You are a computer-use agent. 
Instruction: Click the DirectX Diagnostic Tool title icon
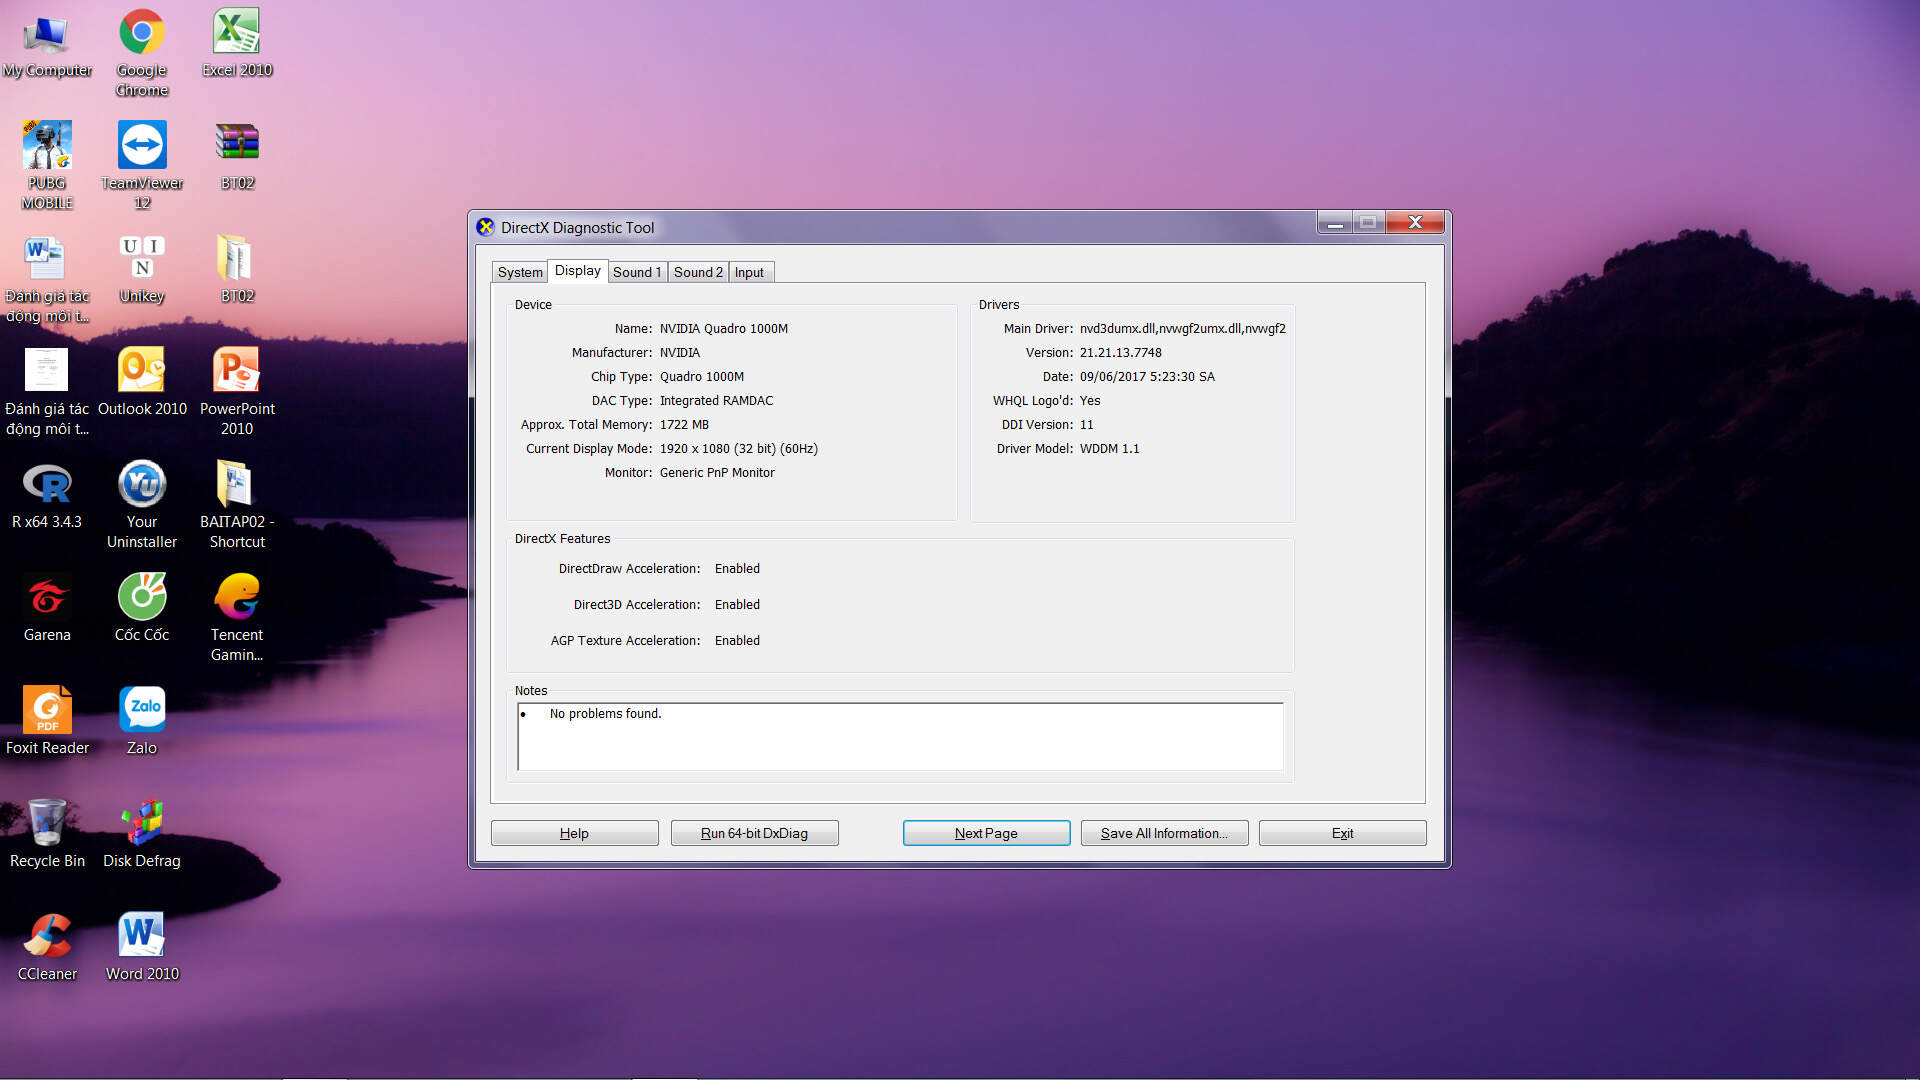coord(485,227)
